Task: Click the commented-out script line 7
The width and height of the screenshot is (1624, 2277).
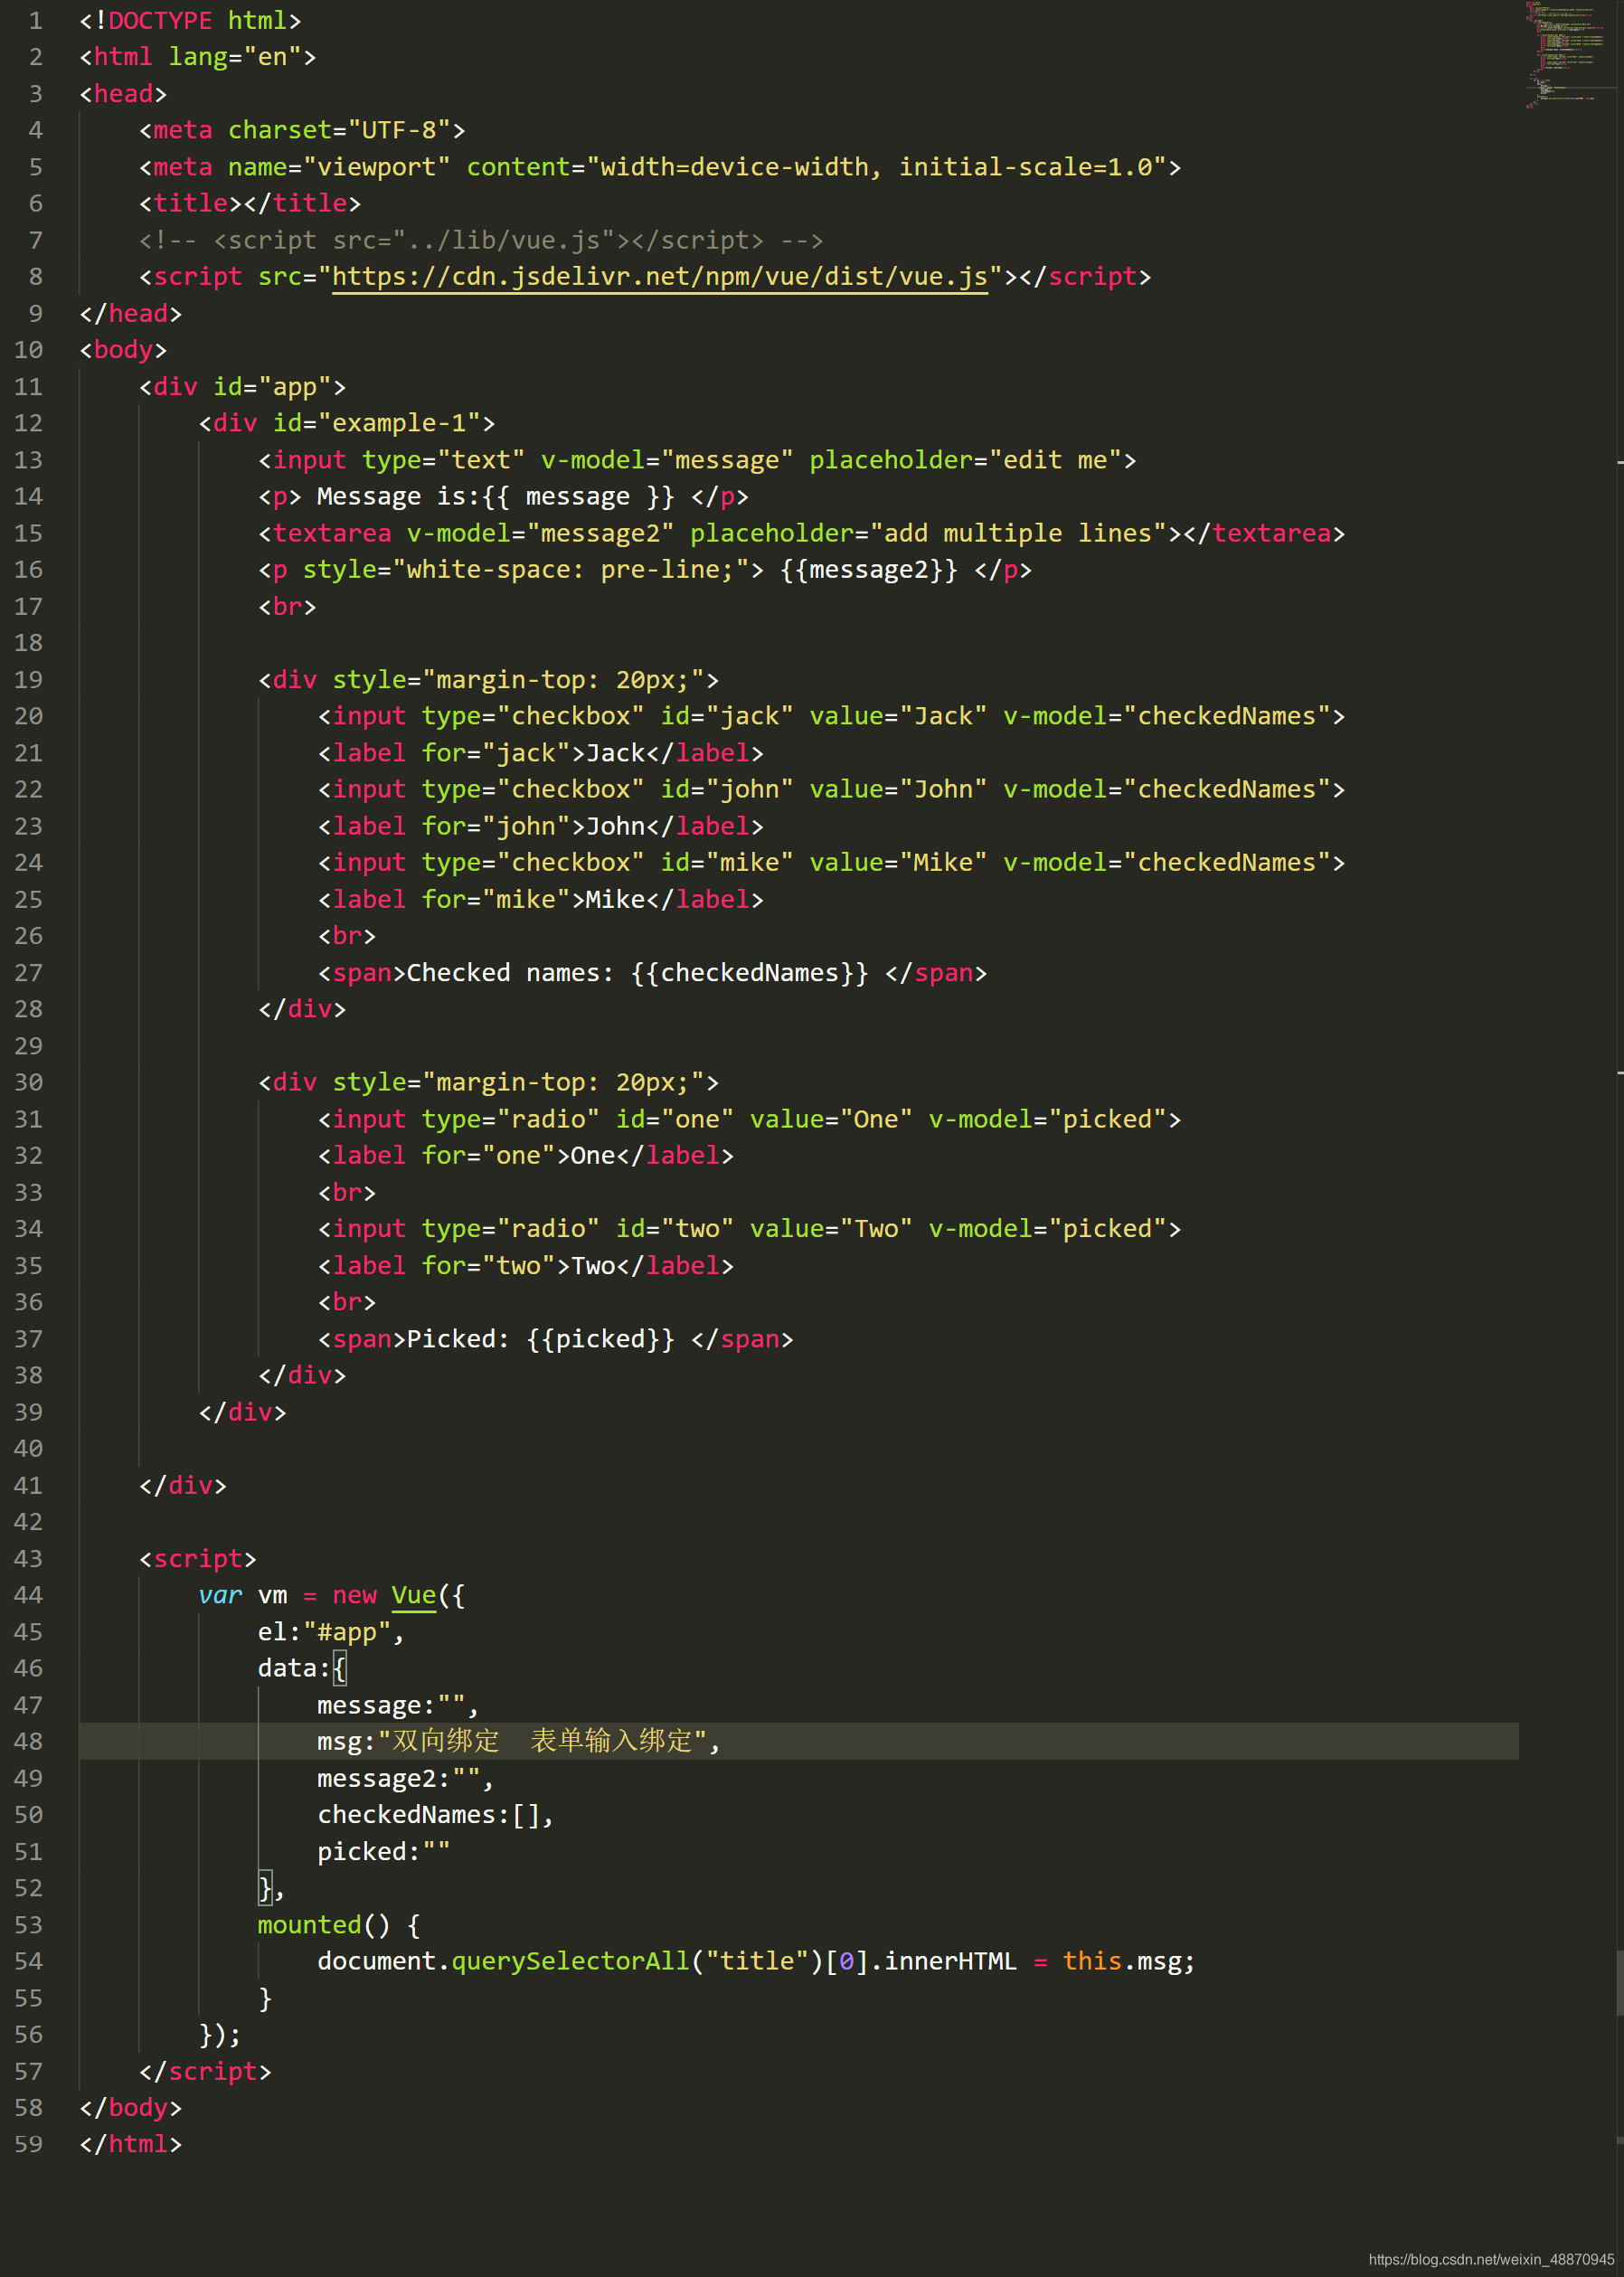Action: click(481, 240)
